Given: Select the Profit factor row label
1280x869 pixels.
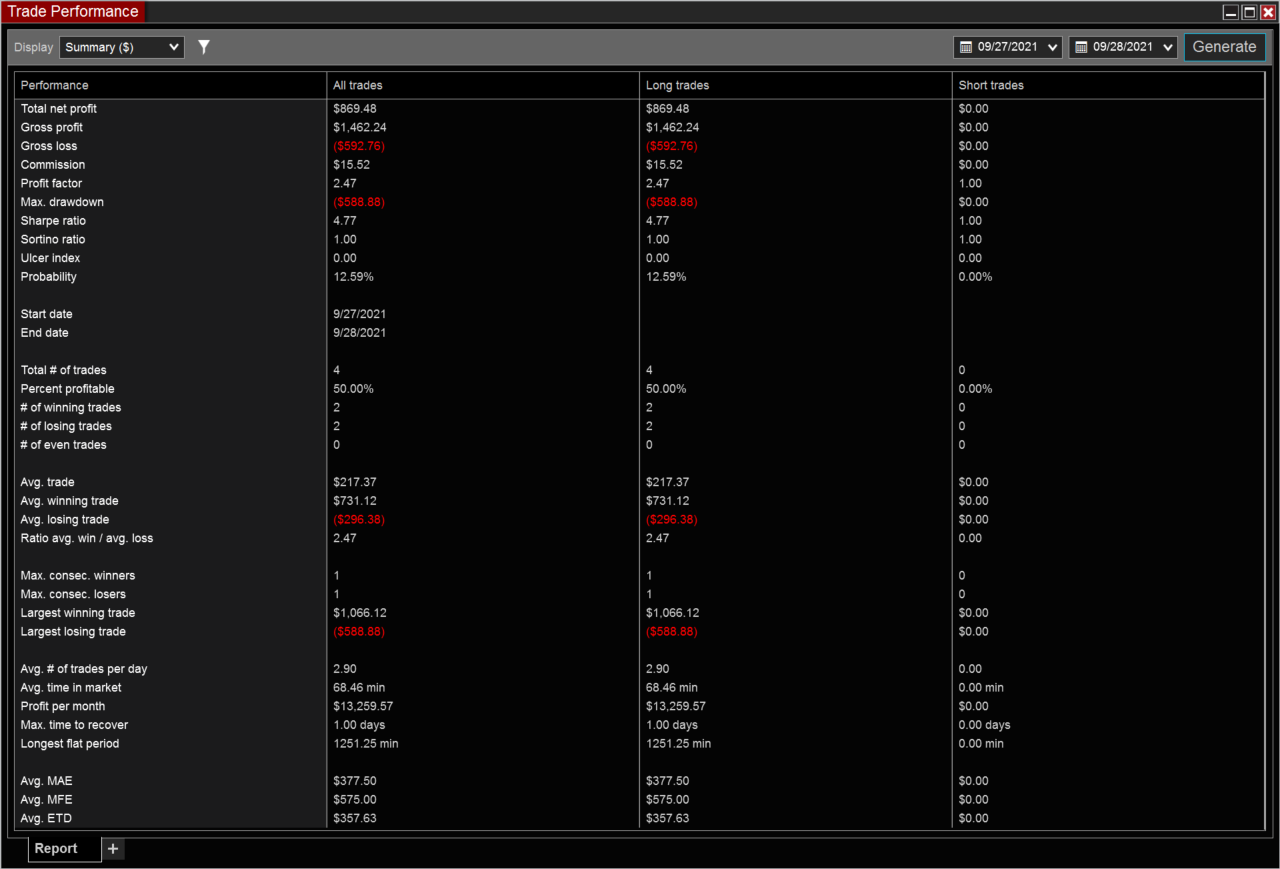Looking at the screenshot, I should pyautogui.click(x=52, y=183).
